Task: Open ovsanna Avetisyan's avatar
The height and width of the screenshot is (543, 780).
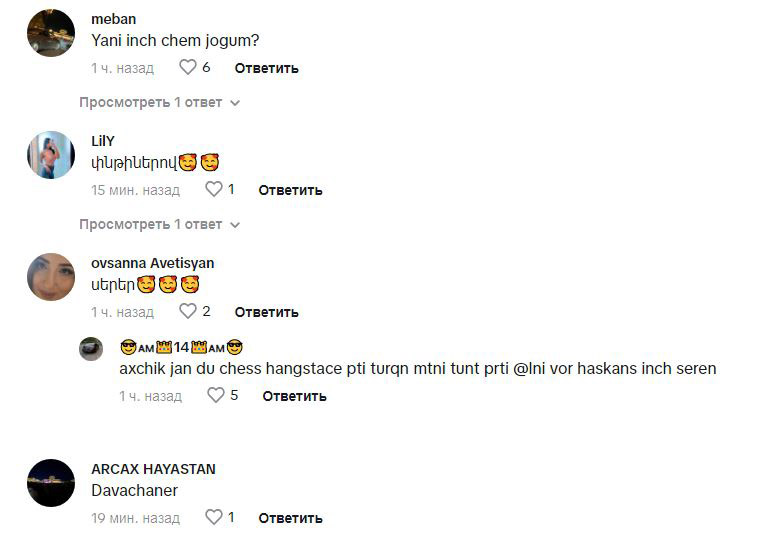Action: coord(51,277)
